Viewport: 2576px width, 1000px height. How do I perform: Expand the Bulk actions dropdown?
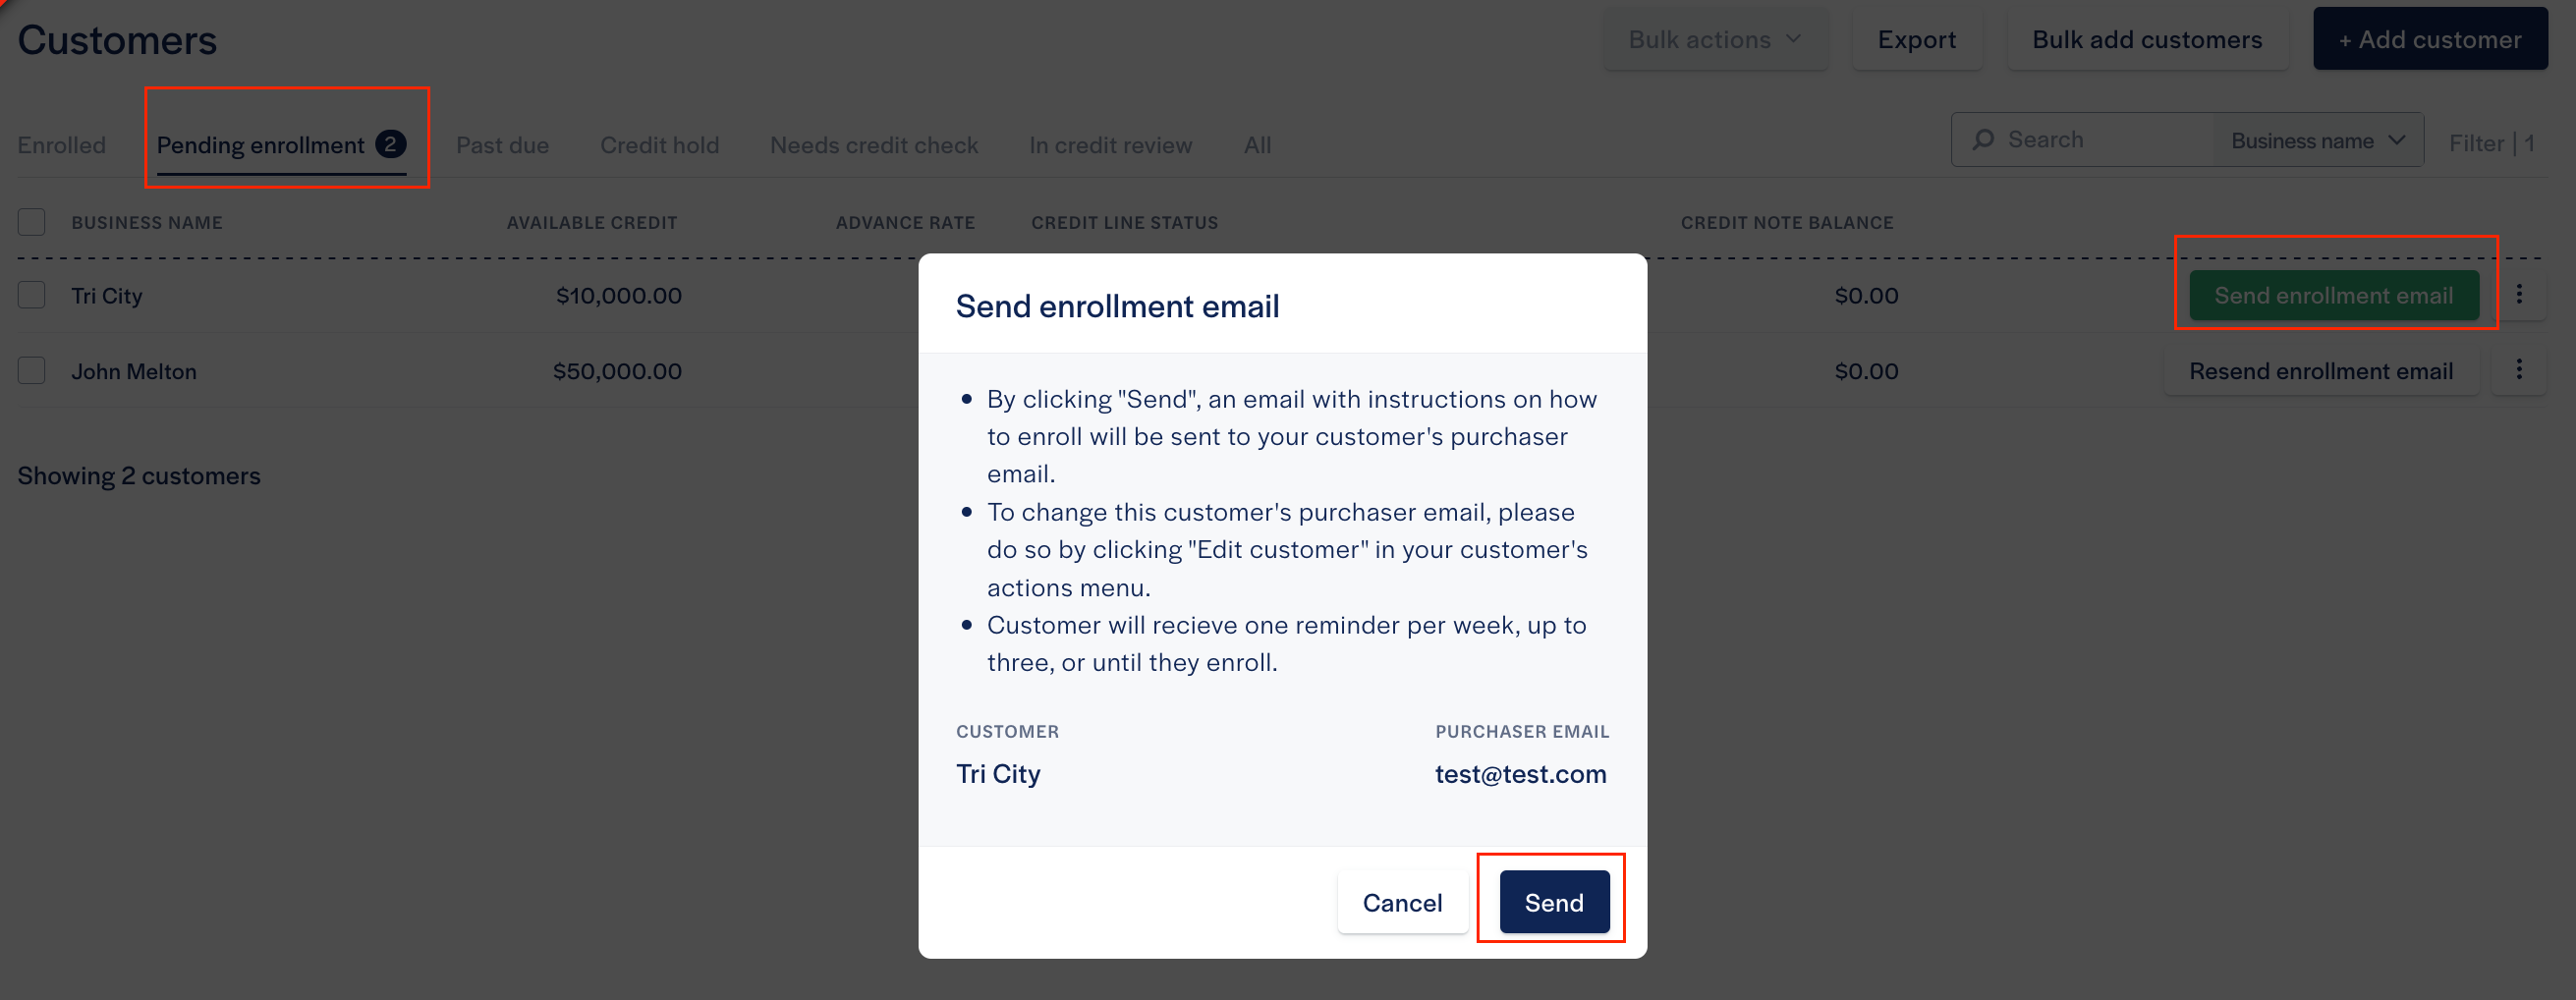[1714, 39]
